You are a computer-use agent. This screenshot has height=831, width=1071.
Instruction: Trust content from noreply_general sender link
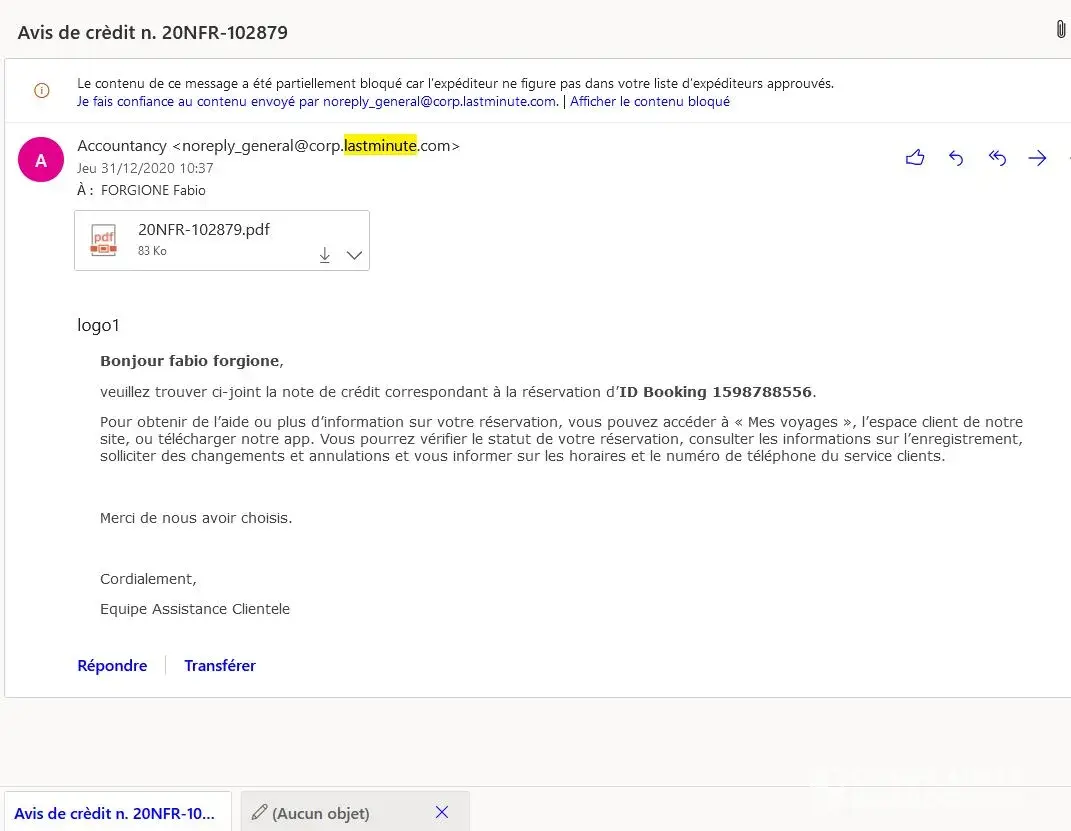click(316, 101)
